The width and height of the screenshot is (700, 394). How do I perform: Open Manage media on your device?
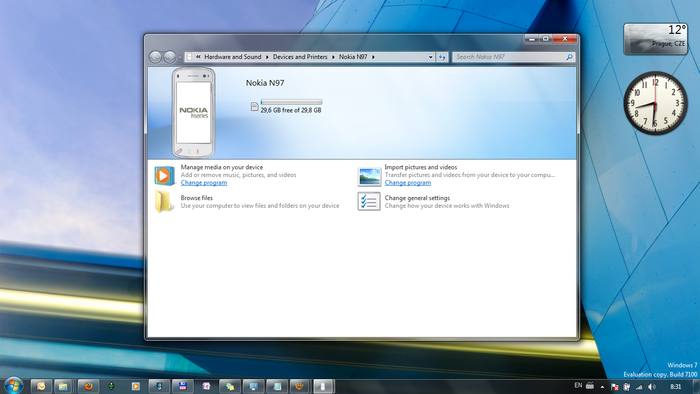(221, 167)
